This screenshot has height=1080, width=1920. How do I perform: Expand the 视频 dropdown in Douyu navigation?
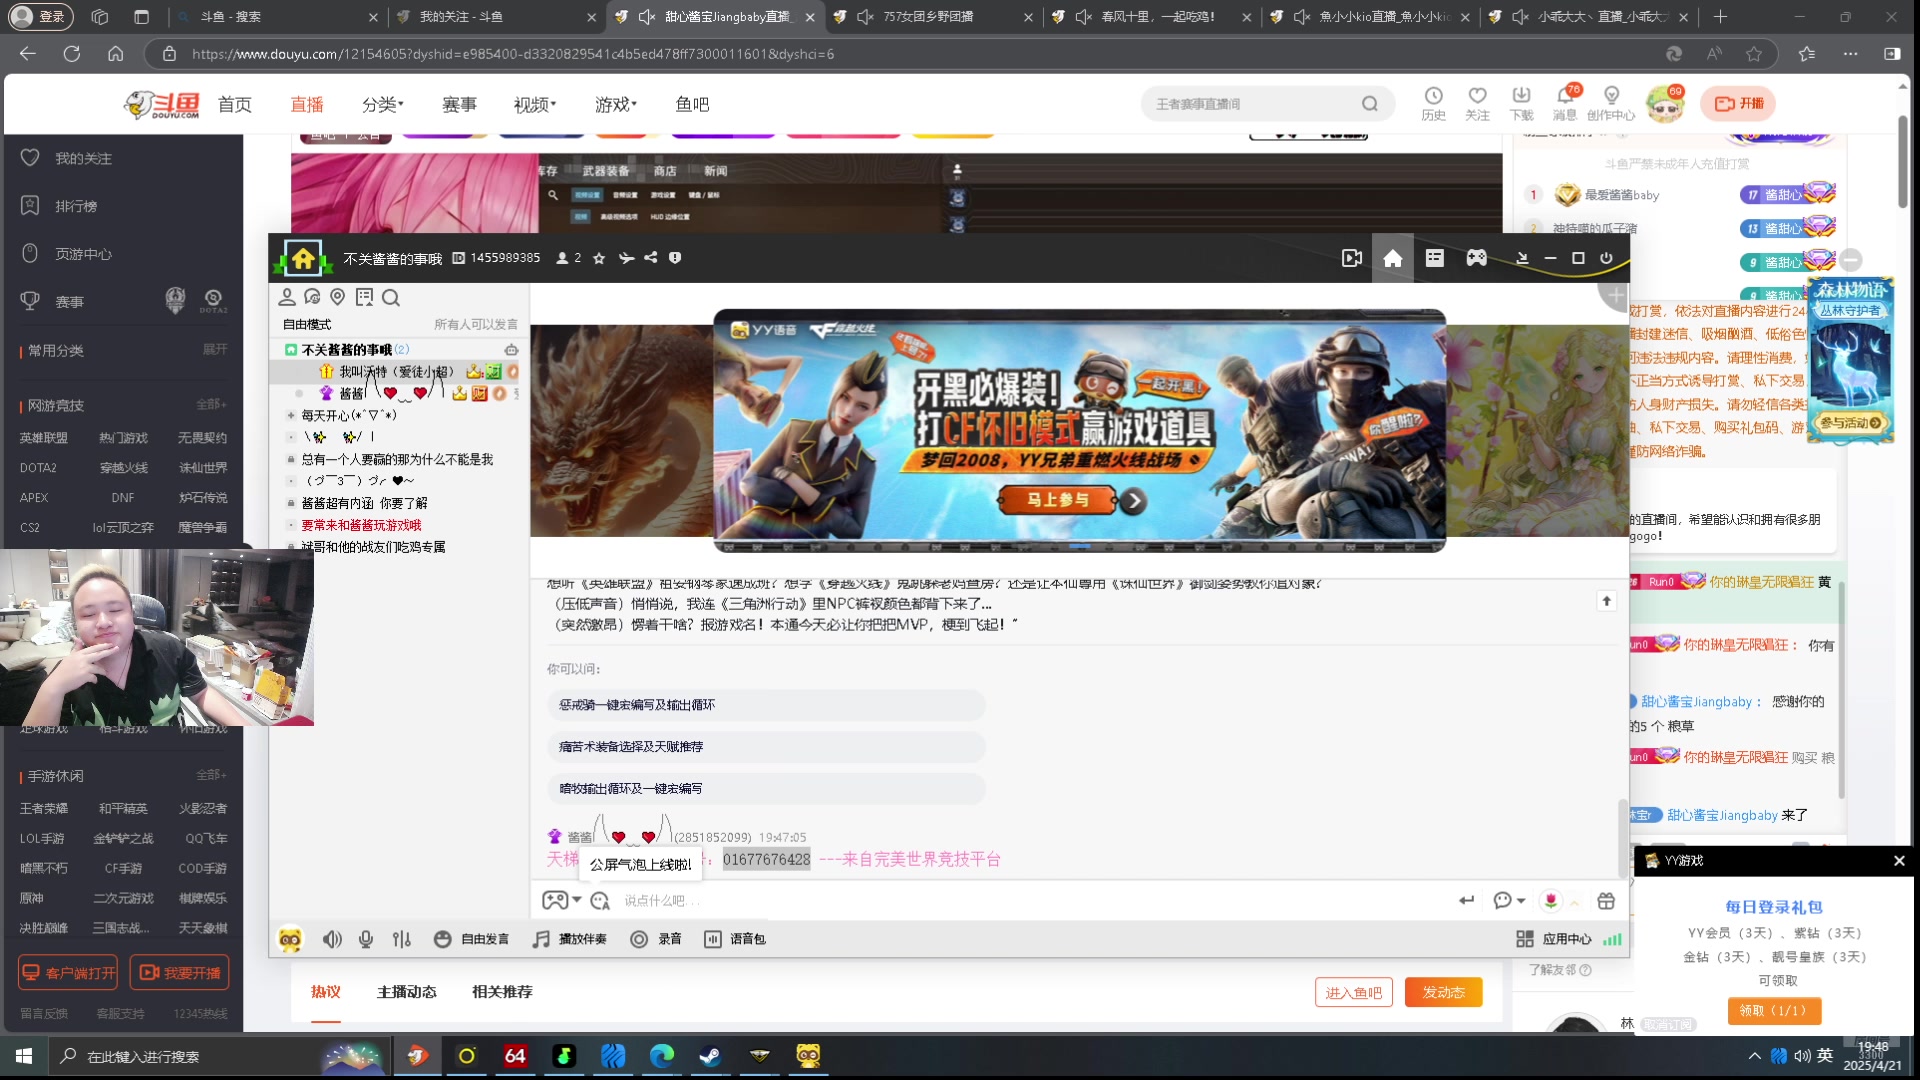pyautogui.click(x=535, y=105)
